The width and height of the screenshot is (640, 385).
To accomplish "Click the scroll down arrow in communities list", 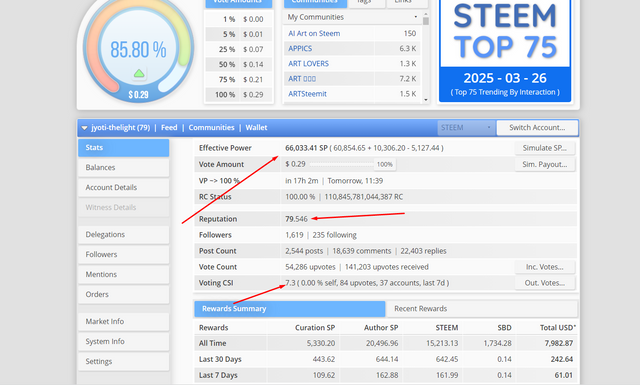I will 426,99.
